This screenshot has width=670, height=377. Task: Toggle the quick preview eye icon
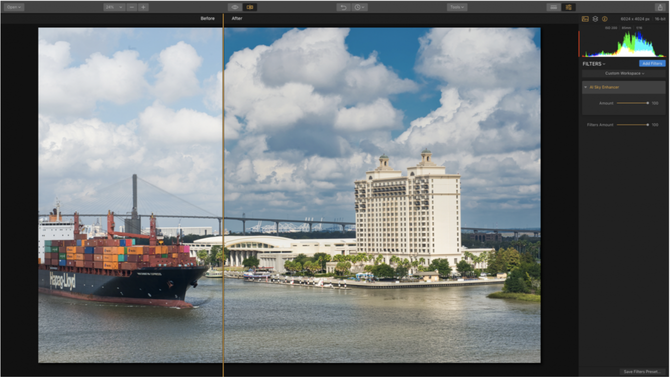[x=235, y=7]
